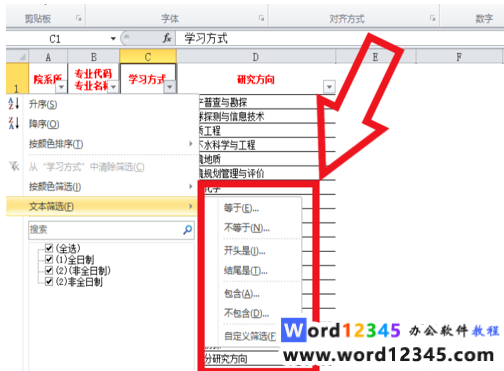The image size is (504, 371).
Task: Click the formula bar showing 学习方式
Action: pos(339,38)
